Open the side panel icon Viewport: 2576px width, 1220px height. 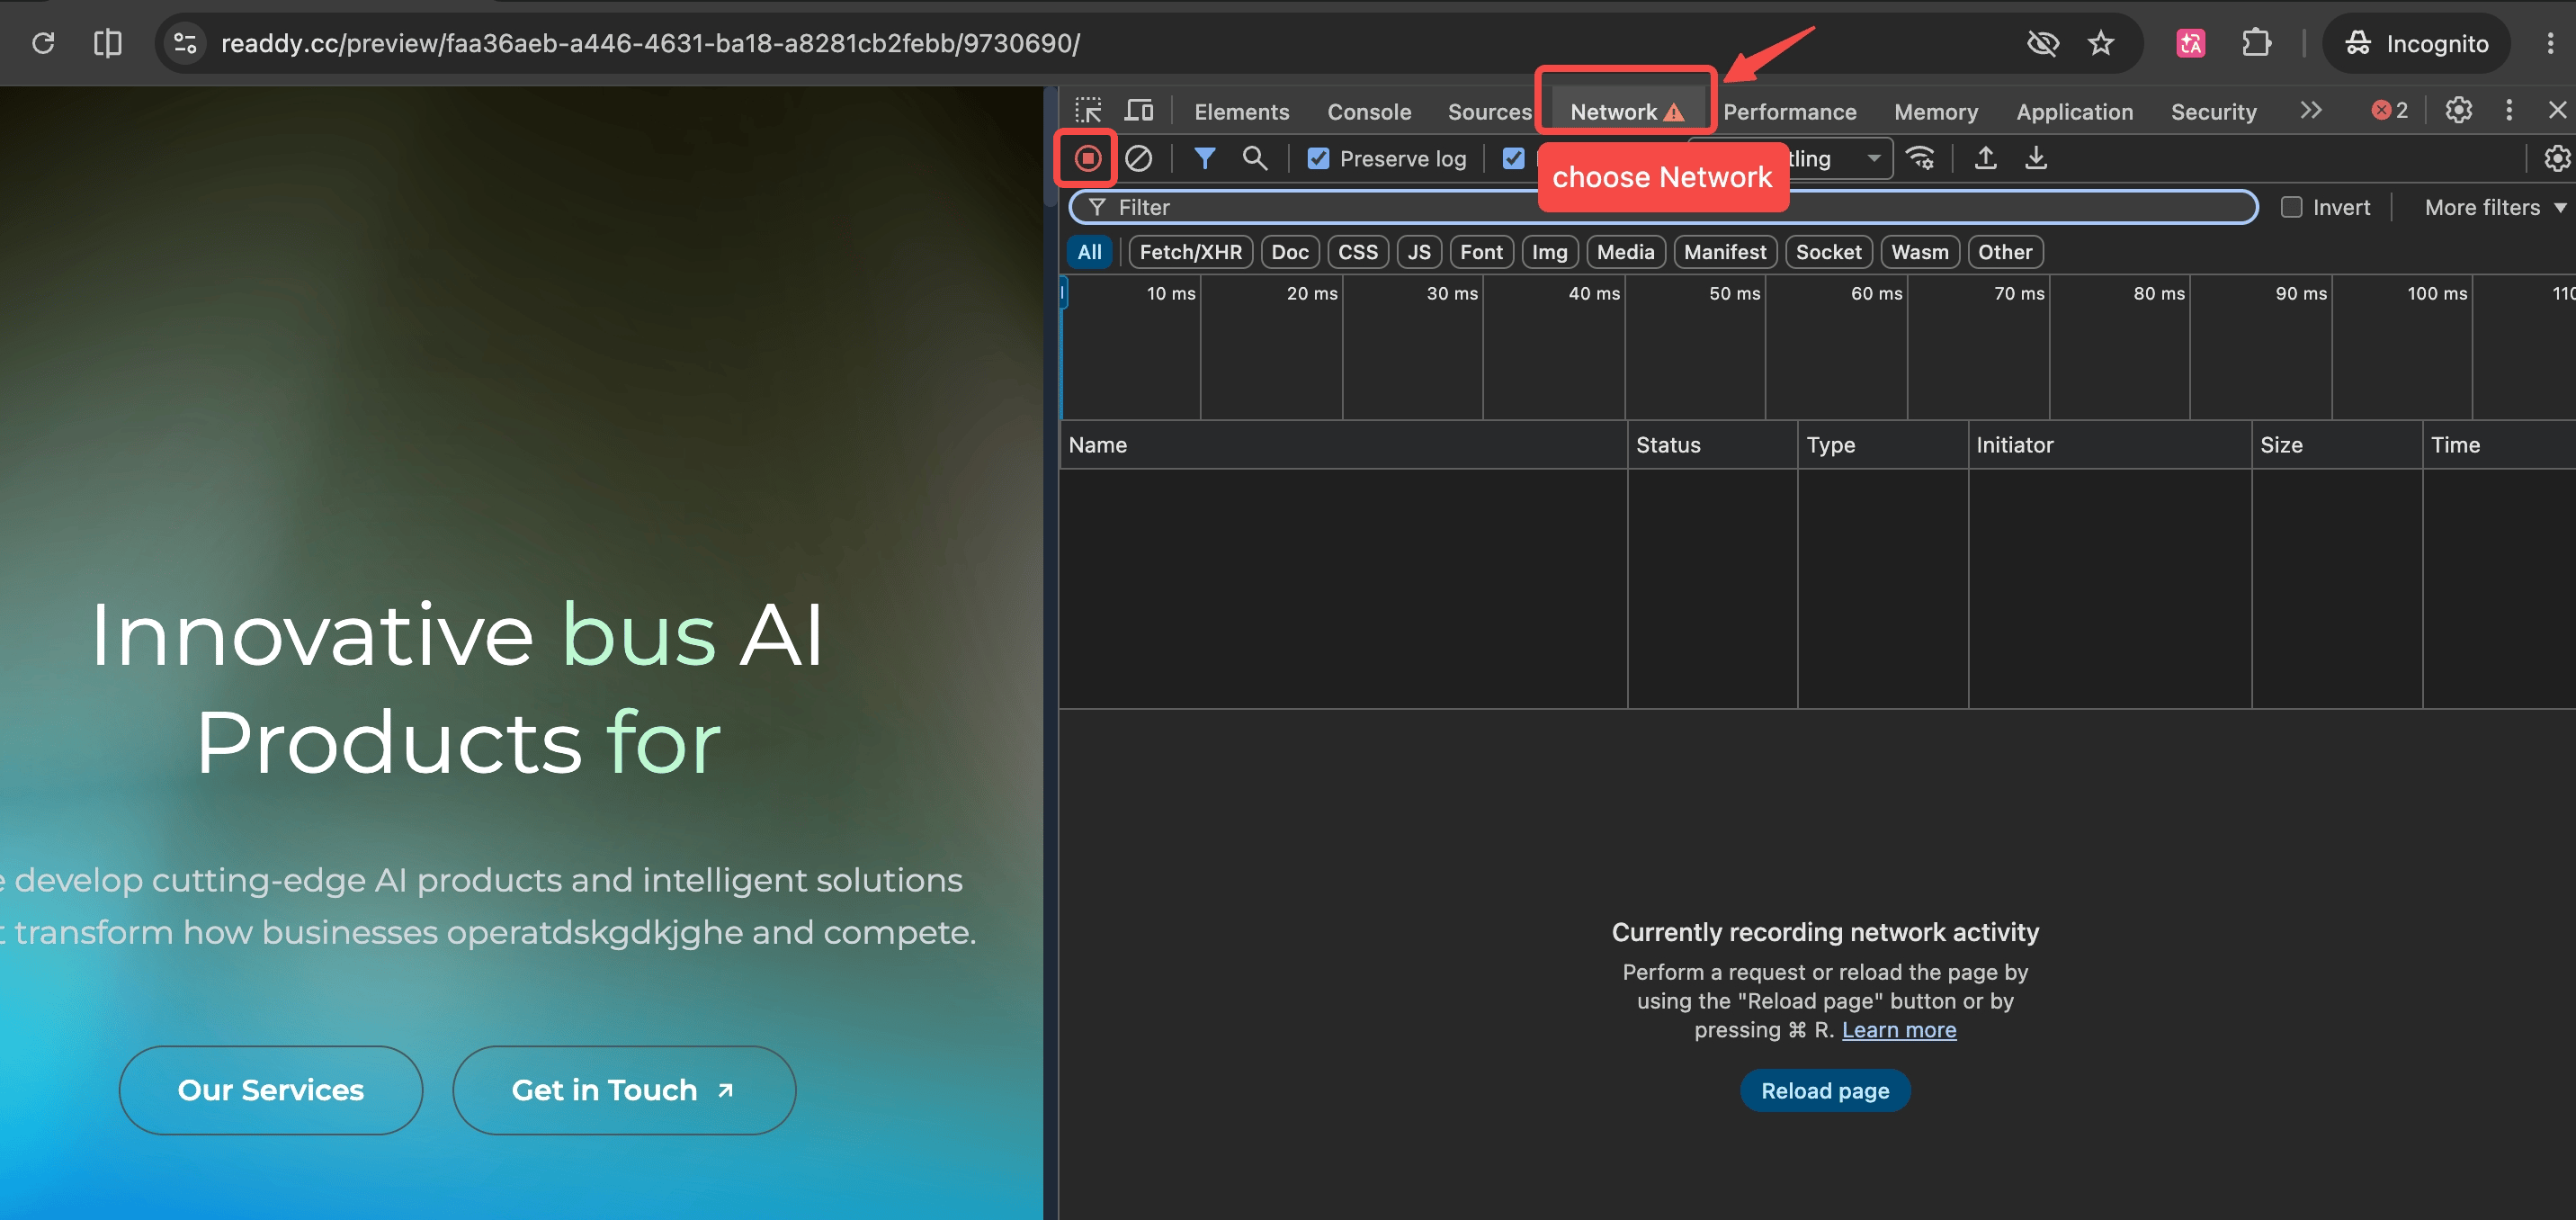tap(107, 43)
